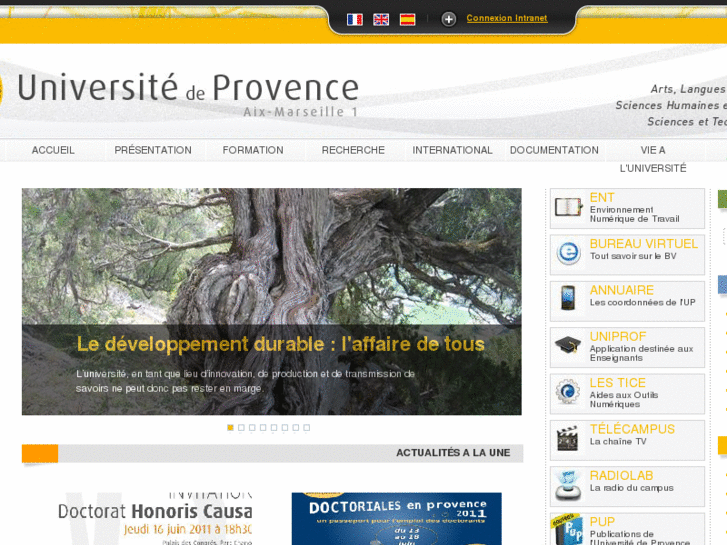
Task: Switch site language to English flag
Action: (x=381, y=19)
